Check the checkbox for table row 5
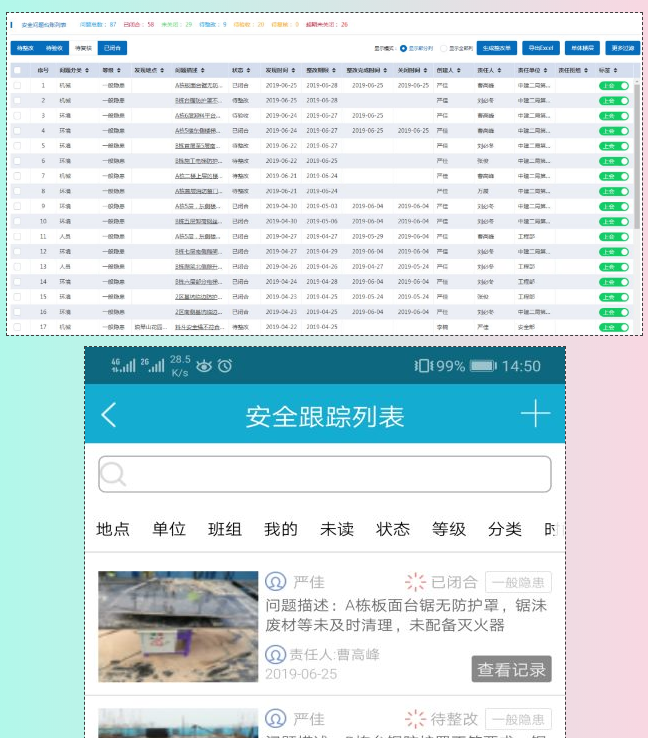Viewport: 648px width, 738px height. click(17, 146)
